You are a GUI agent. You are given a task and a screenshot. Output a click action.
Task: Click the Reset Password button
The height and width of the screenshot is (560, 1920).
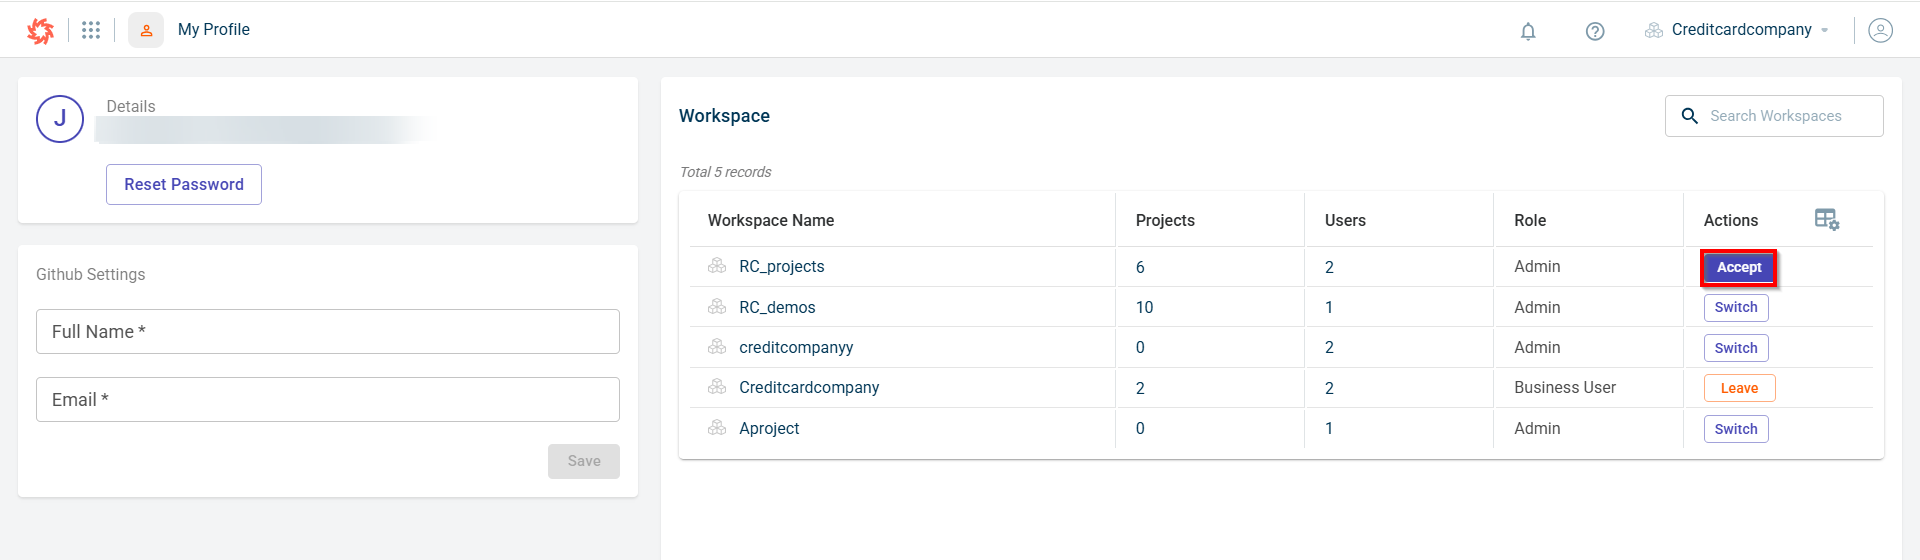(x=184, y=184)
